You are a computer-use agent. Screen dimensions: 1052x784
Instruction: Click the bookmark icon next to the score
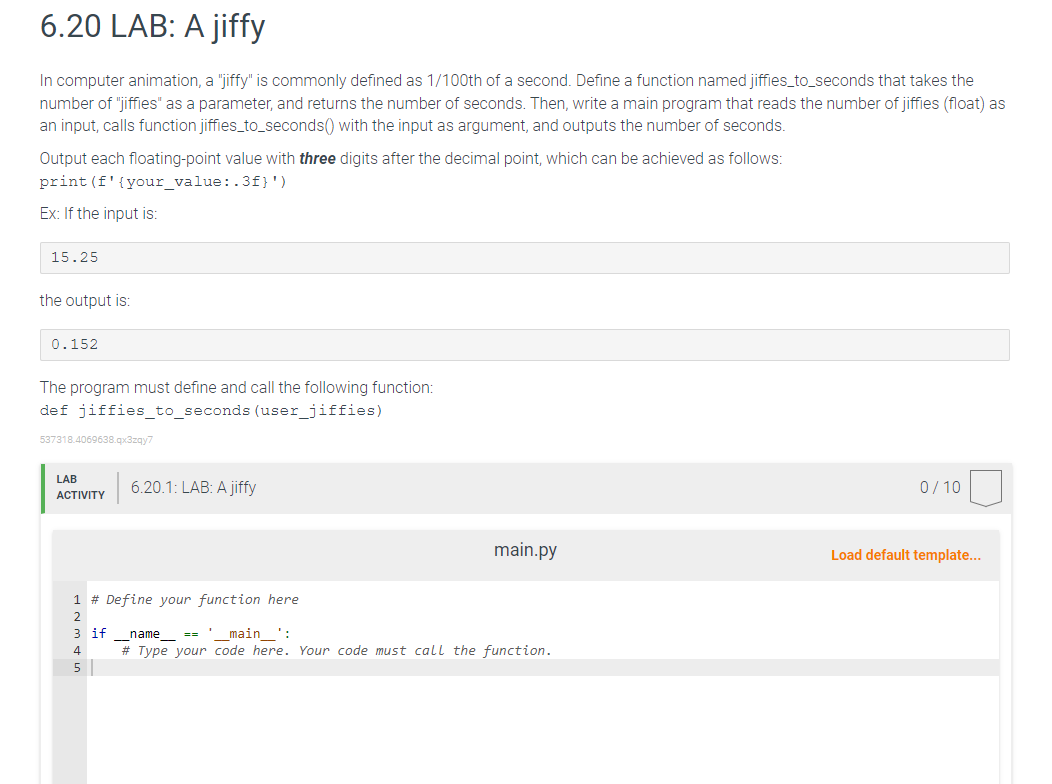[x=985, y=487]
